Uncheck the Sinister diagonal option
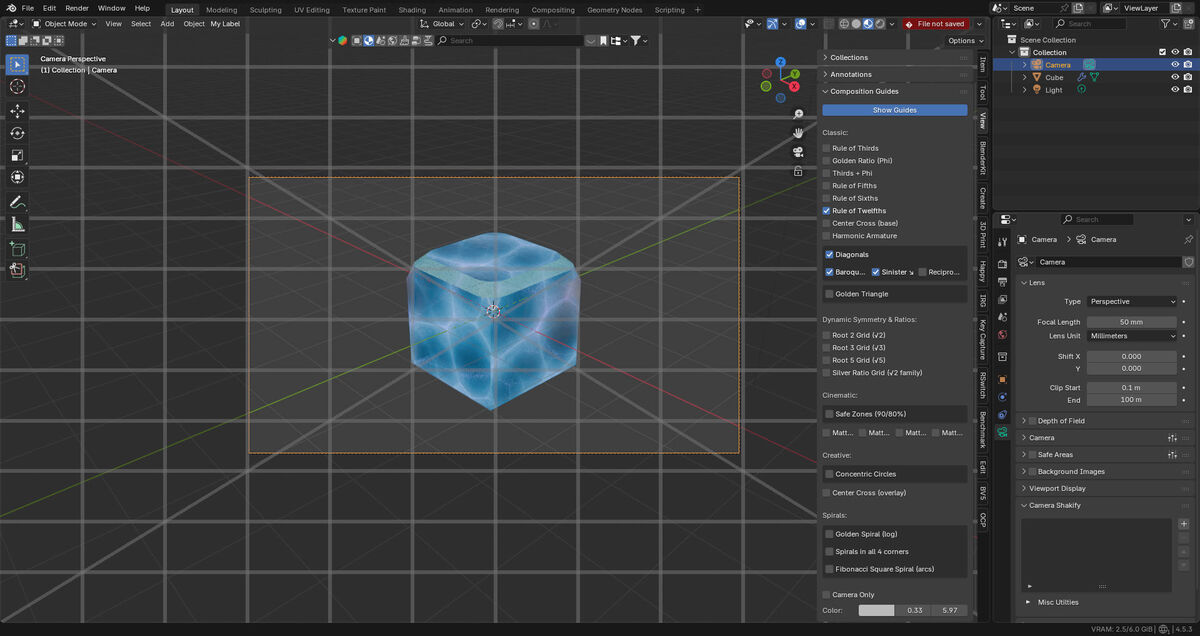 (876, 272)
